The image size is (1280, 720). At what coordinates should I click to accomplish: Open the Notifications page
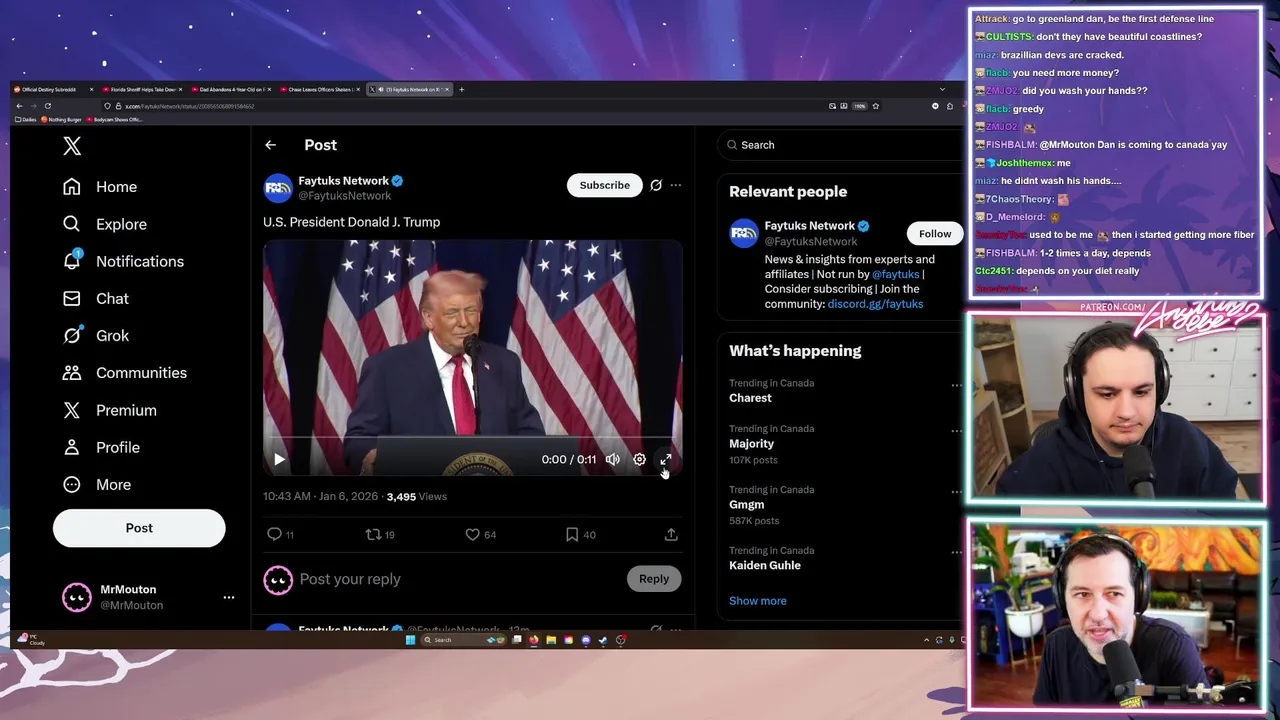point(122,261)
